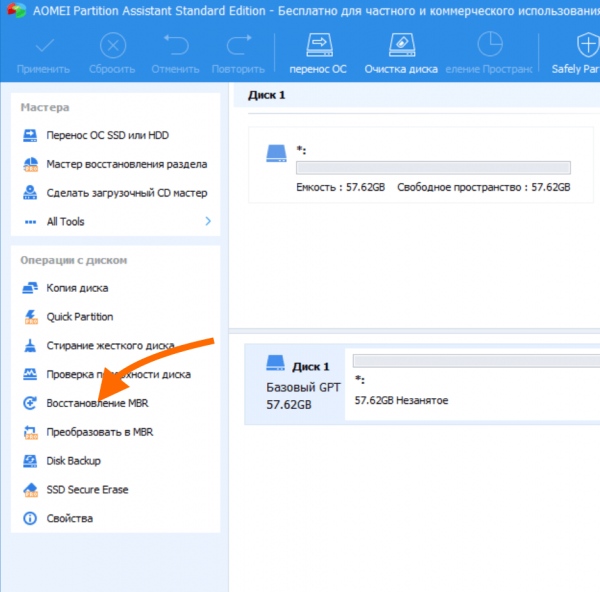Click the Копия диска icon
Screen dimensions: 600x592
click(30, 288)
